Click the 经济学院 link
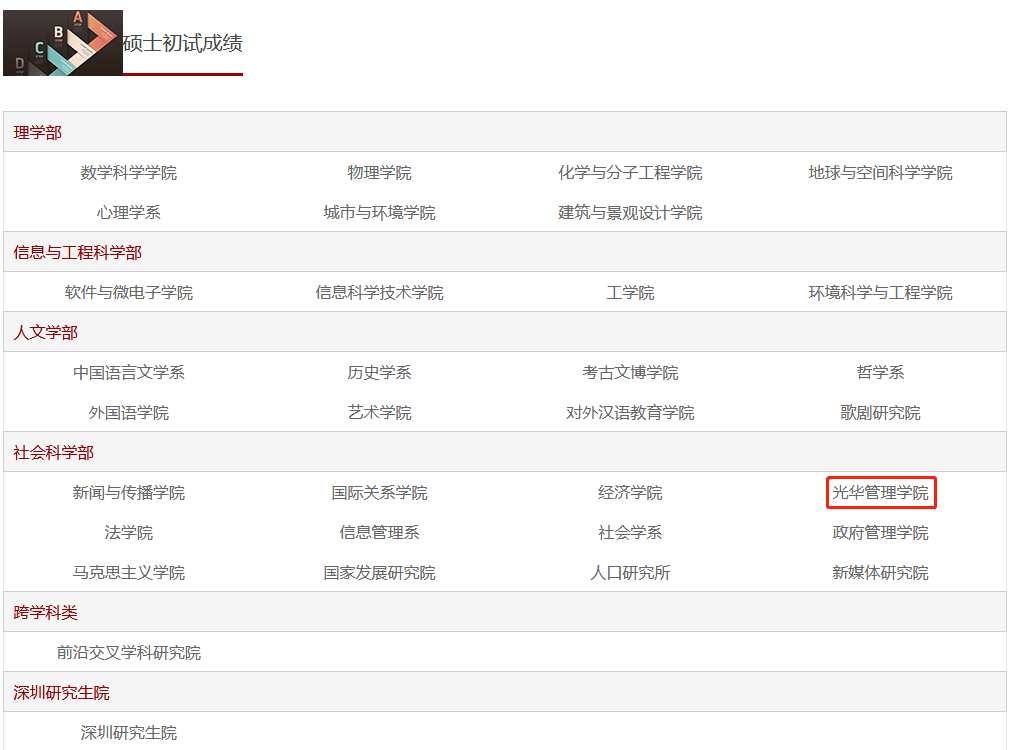The width and height of the screenshot is (1009, 750). (x=630, y=493)
